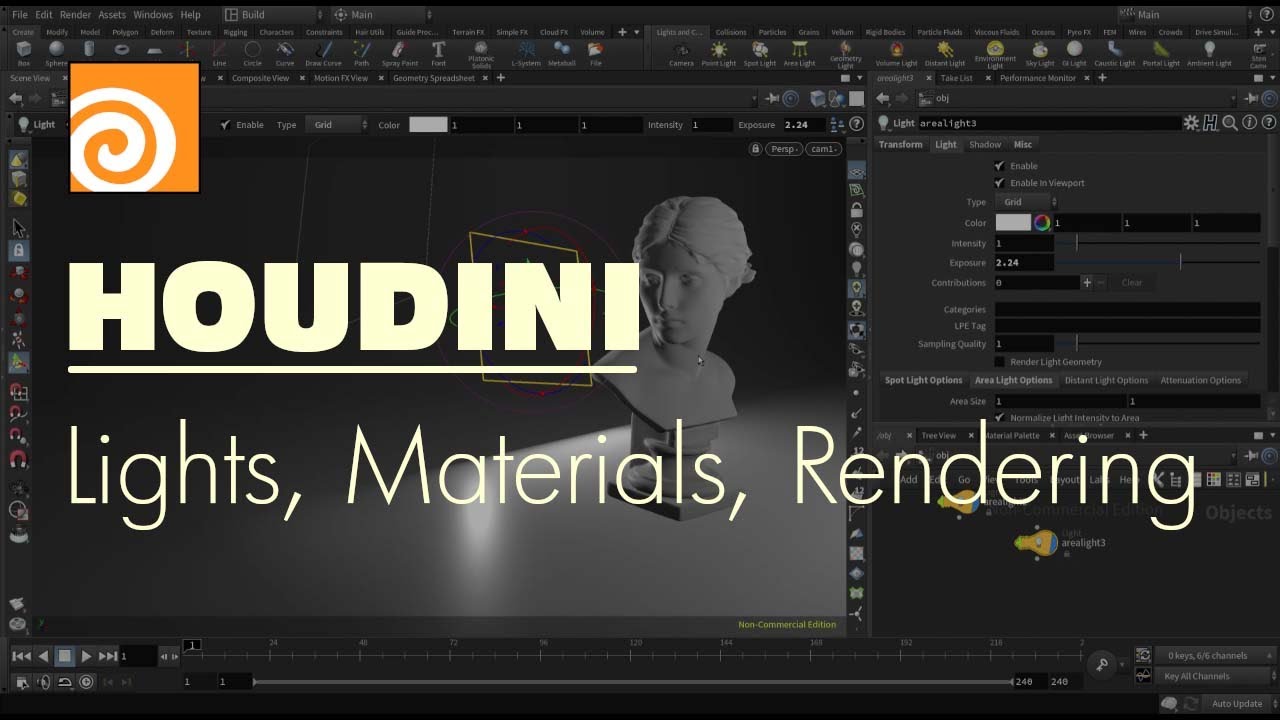Toggle the Enable checkbox in the parameter pane
The height and width of the screenshot is (720, 1280).
pyautogui.click(x=999, y=166)
